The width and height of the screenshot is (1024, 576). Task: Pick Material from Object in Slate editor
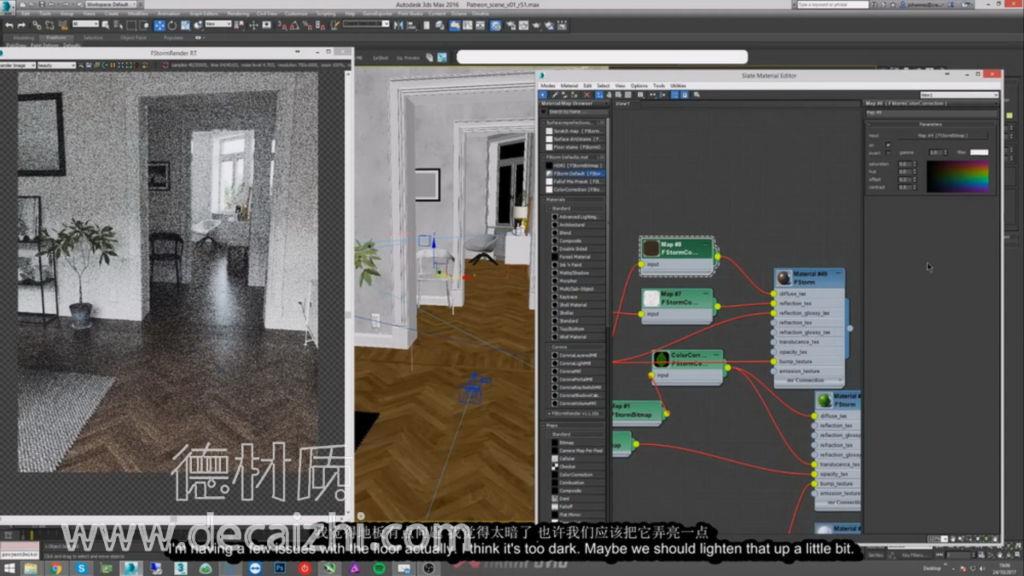tap(555, 95)
